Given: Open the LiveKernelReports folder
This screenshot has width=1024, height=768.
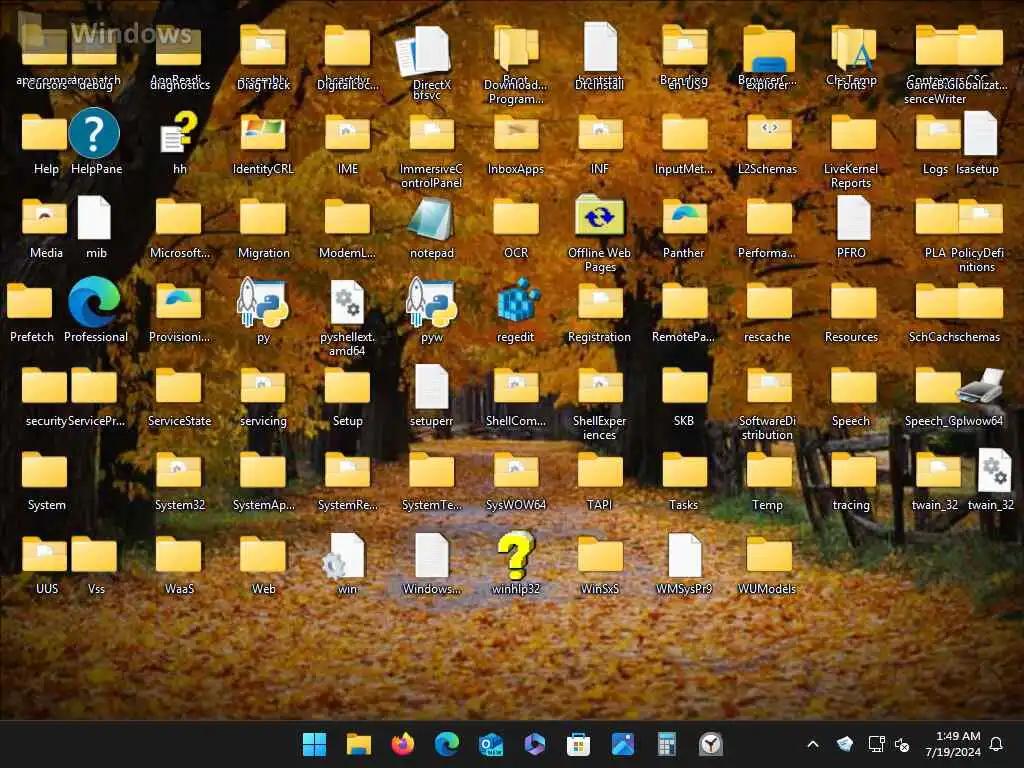Looking at the screenshot, I should [x=853, y=133].
